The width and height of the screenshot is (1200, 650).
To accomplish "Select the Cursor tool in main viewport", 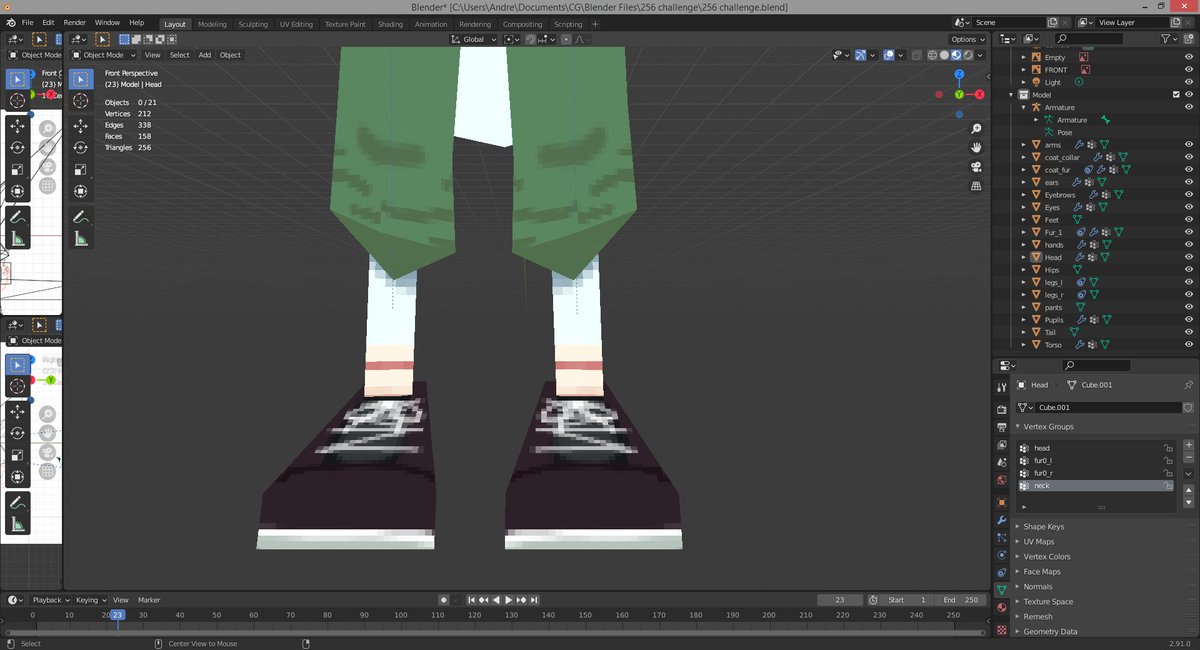I will click(x=81, y=101).
